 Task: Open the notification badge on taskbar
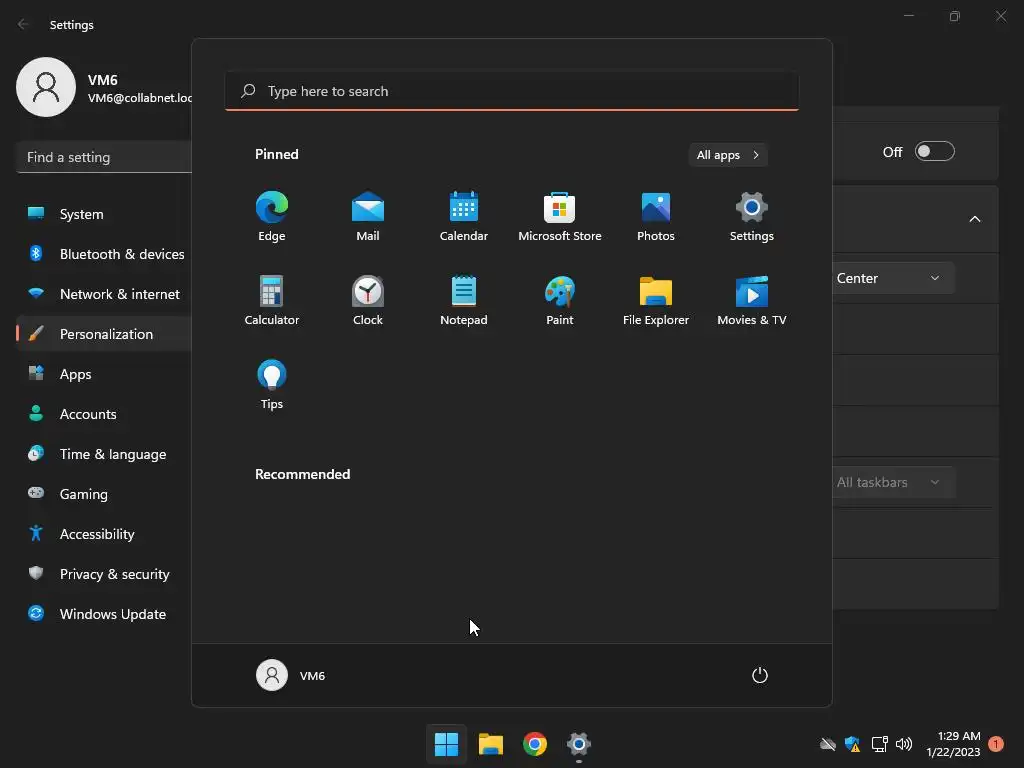pyautogui.click(x=996, y=744)
